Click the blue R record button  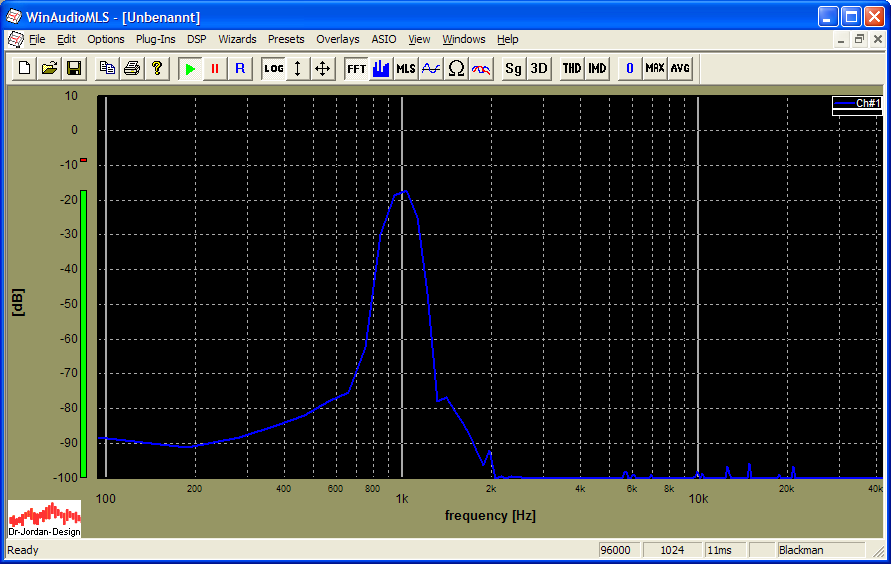(239, 68)
